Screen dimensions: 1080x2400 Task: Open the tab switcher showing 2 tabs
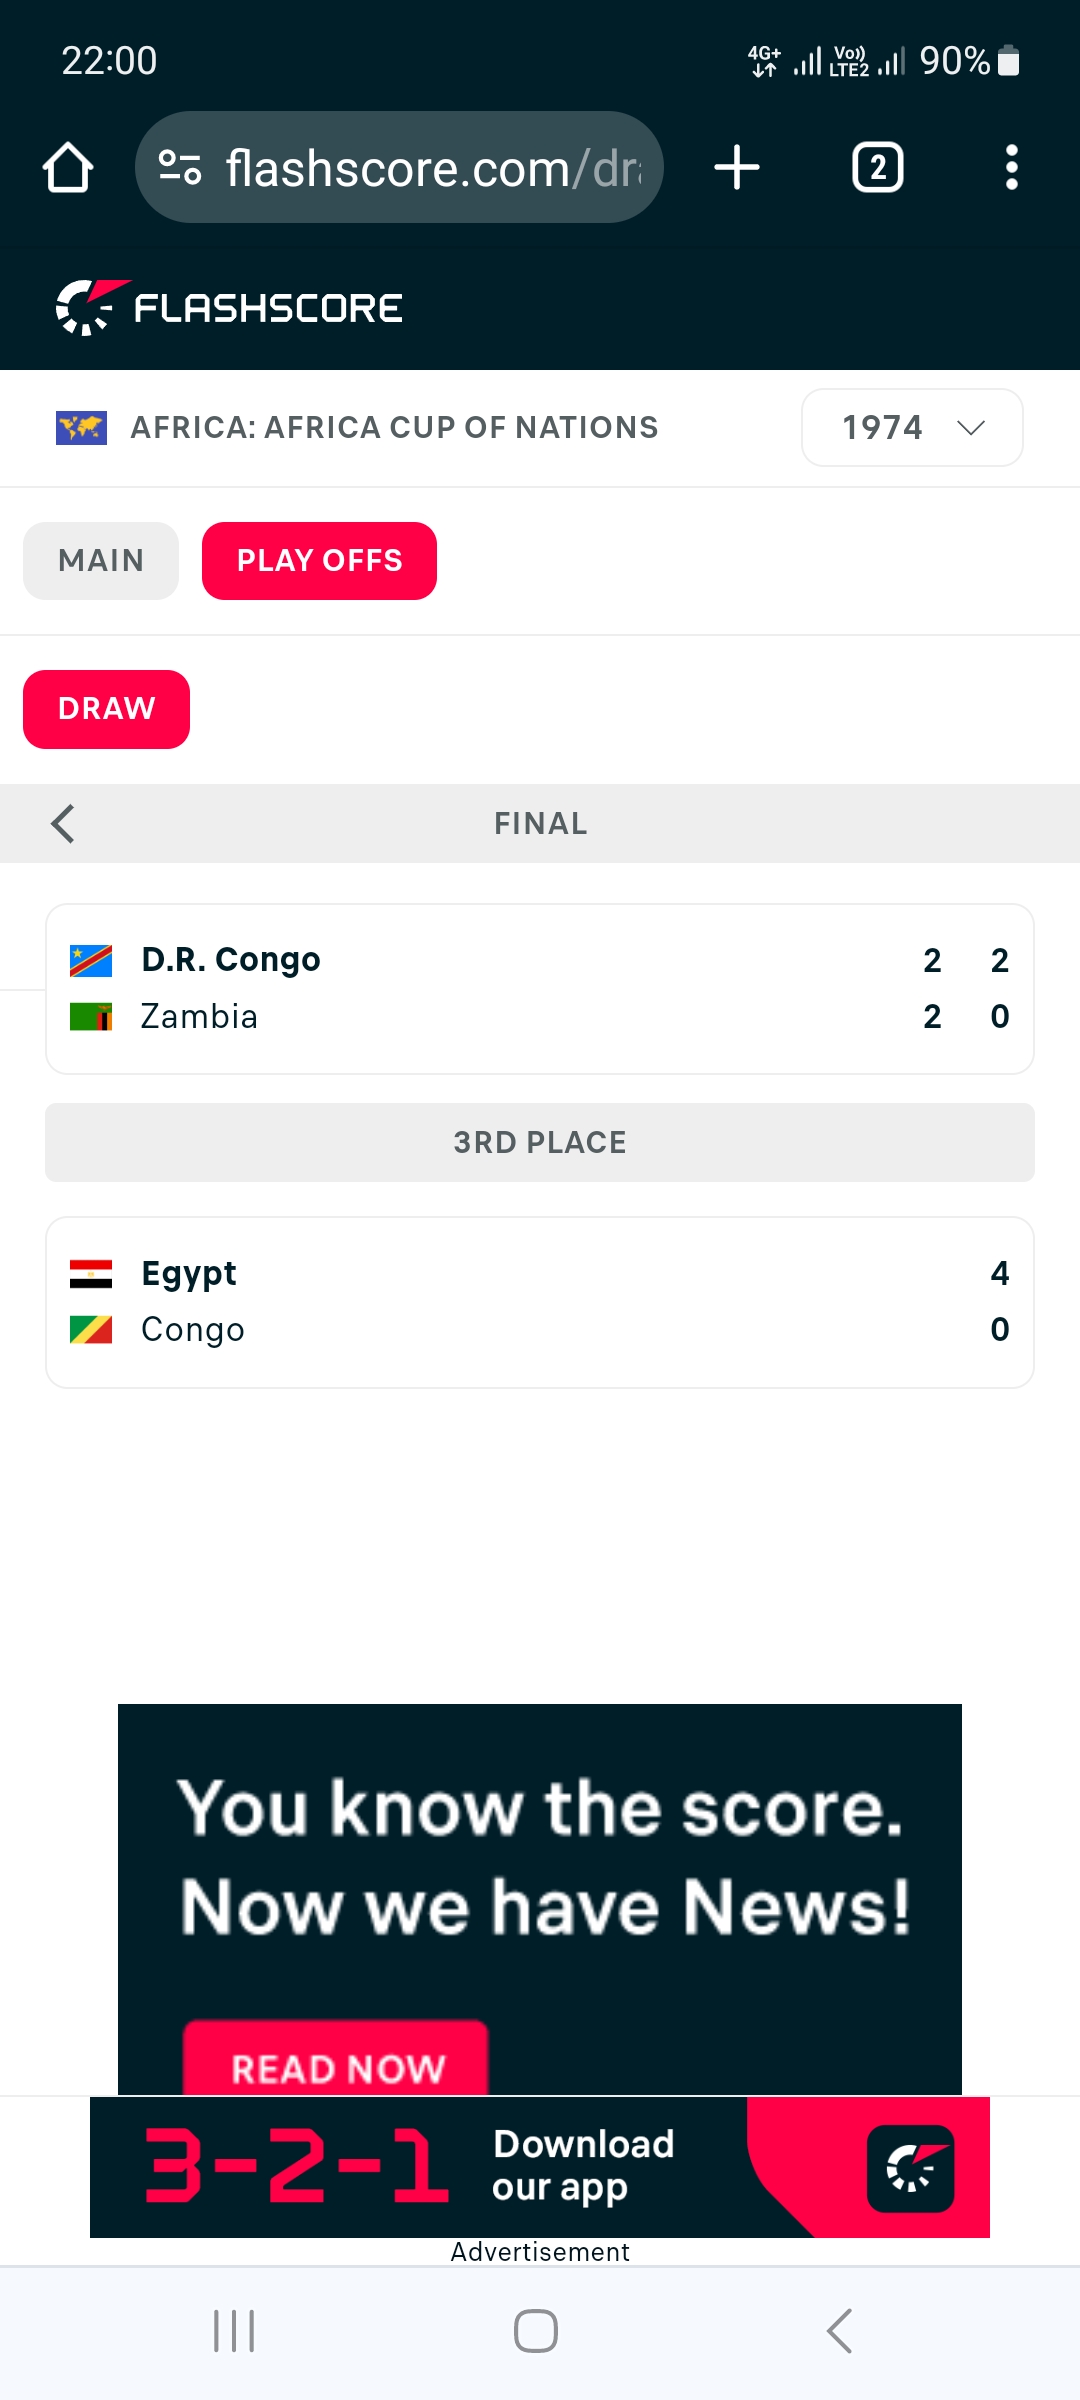877,167
